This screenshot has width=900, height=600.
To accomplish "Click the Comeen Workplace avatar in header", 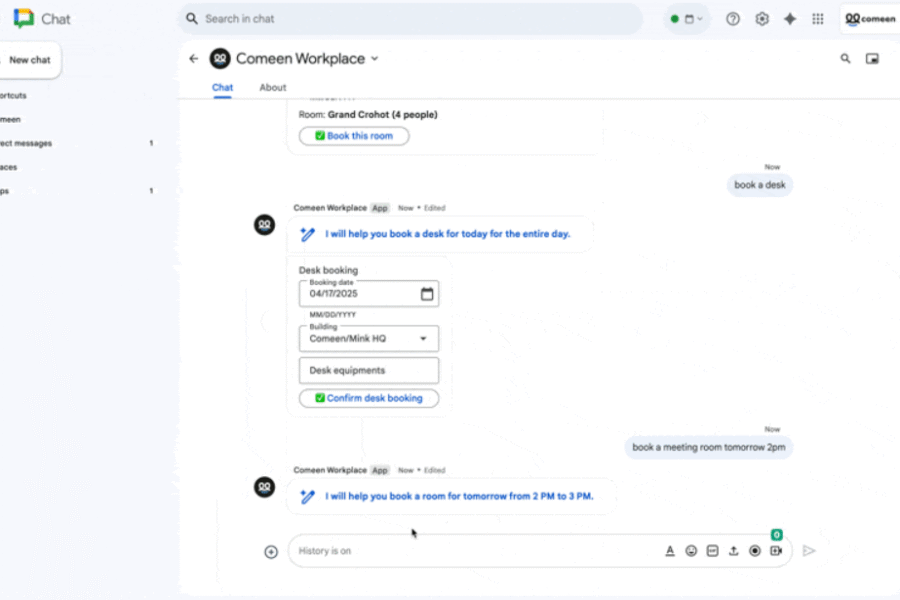I will click(x=220, y=59).
